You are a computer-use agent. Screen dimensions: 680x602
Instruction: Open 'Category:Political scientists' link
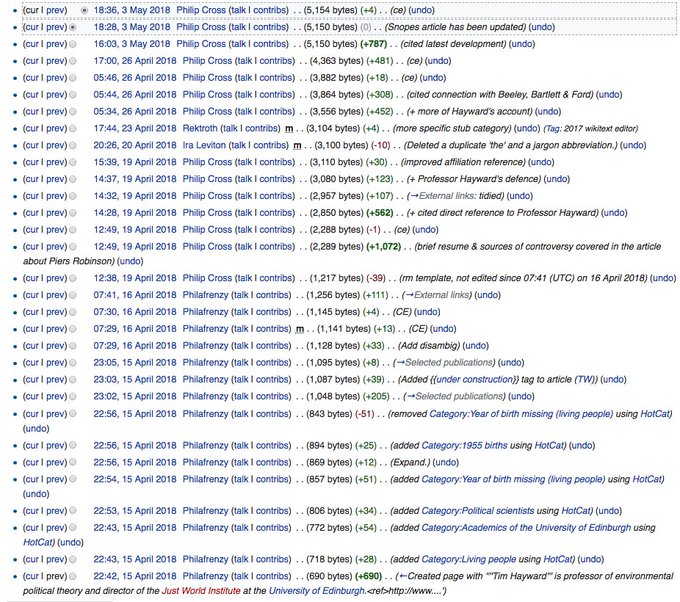pos(477,511)
